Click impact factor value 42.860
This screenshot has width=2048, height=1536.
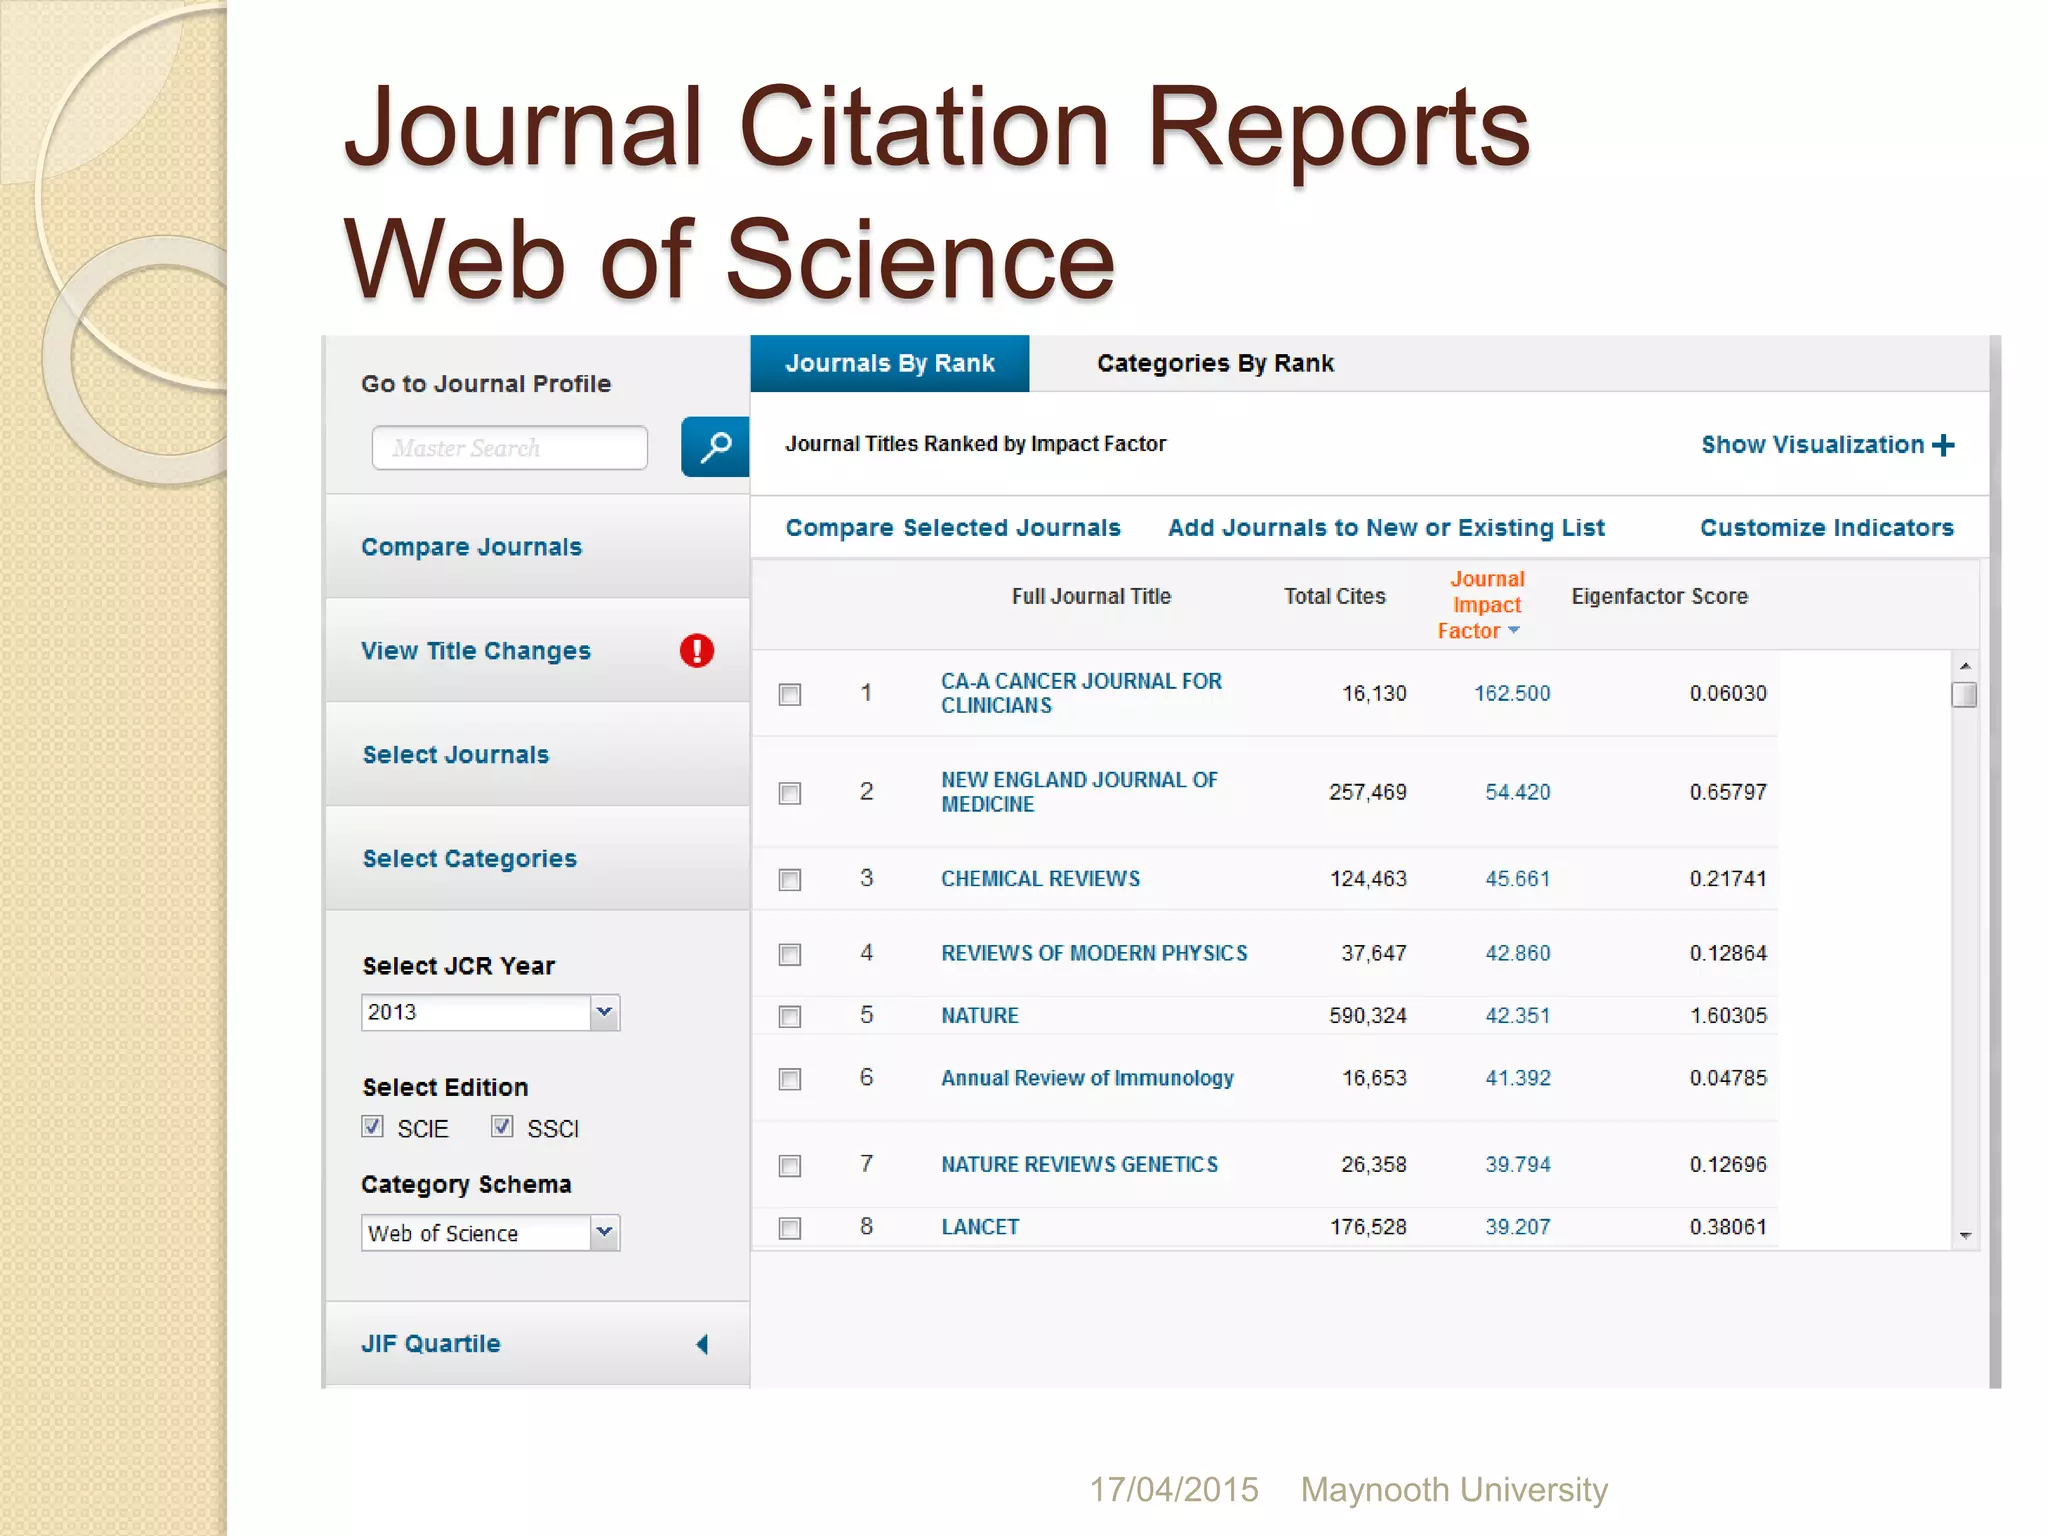tap(1517, 953)
